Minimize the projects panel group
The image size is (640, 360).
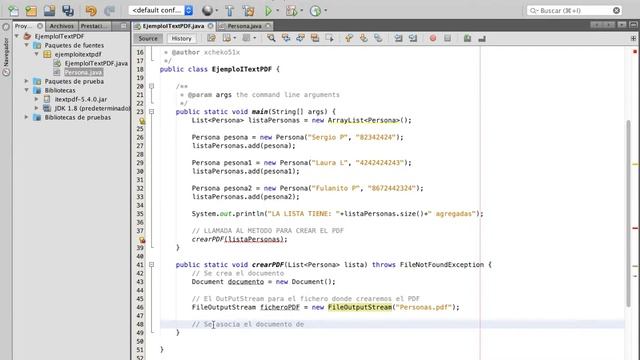click(x=124, y=26)
